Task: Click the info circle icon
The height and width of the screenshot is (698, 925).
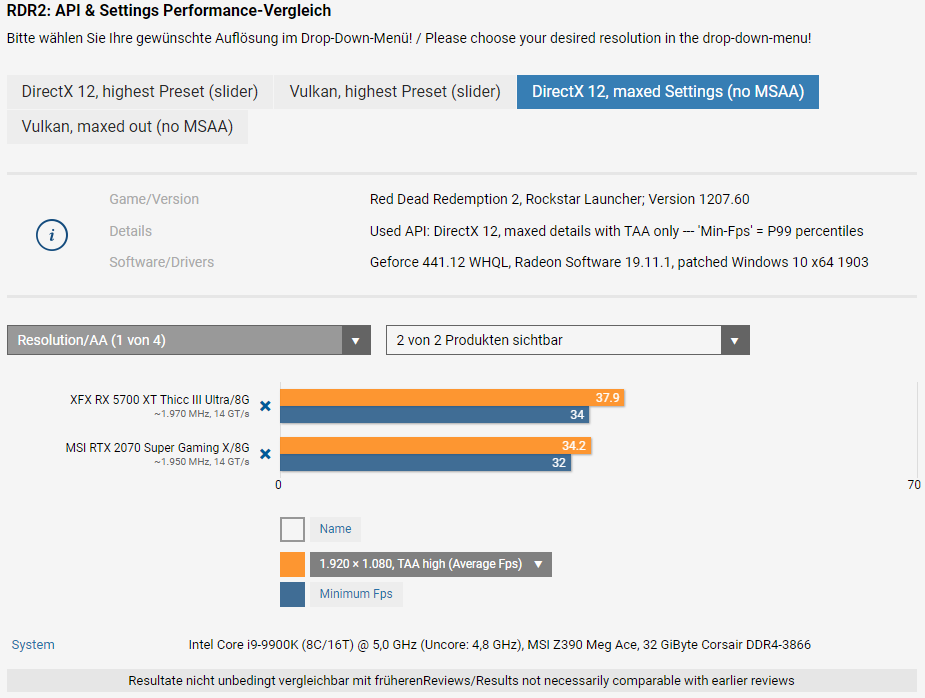Action: click(x=52, y=235)
